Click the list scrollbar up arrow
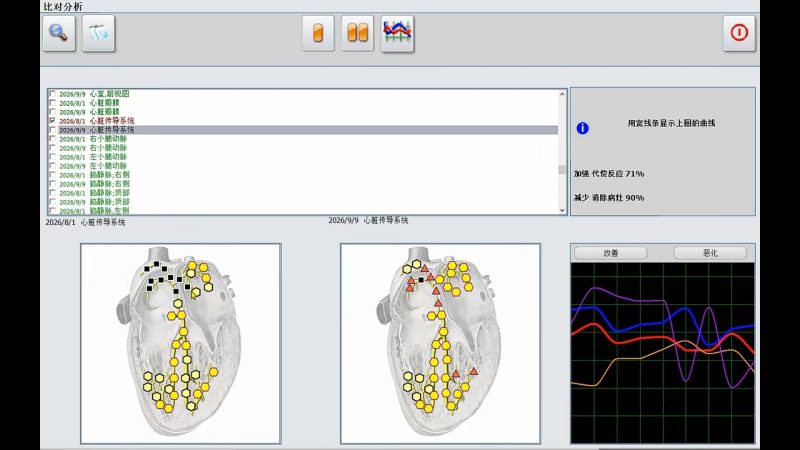800x450 pixels. pyautogui.click(x=562, y=94)
